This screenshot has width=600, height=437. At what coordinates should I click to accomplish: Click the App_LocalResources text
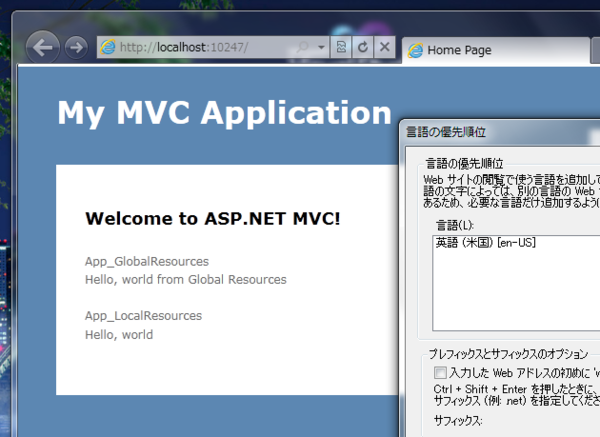coord(143,316)
